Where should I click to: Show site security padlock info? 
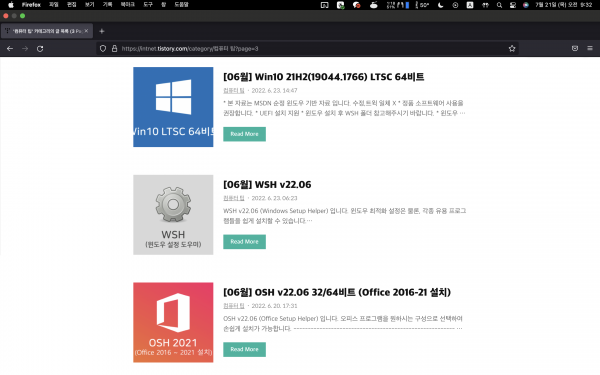coord(114,49)
